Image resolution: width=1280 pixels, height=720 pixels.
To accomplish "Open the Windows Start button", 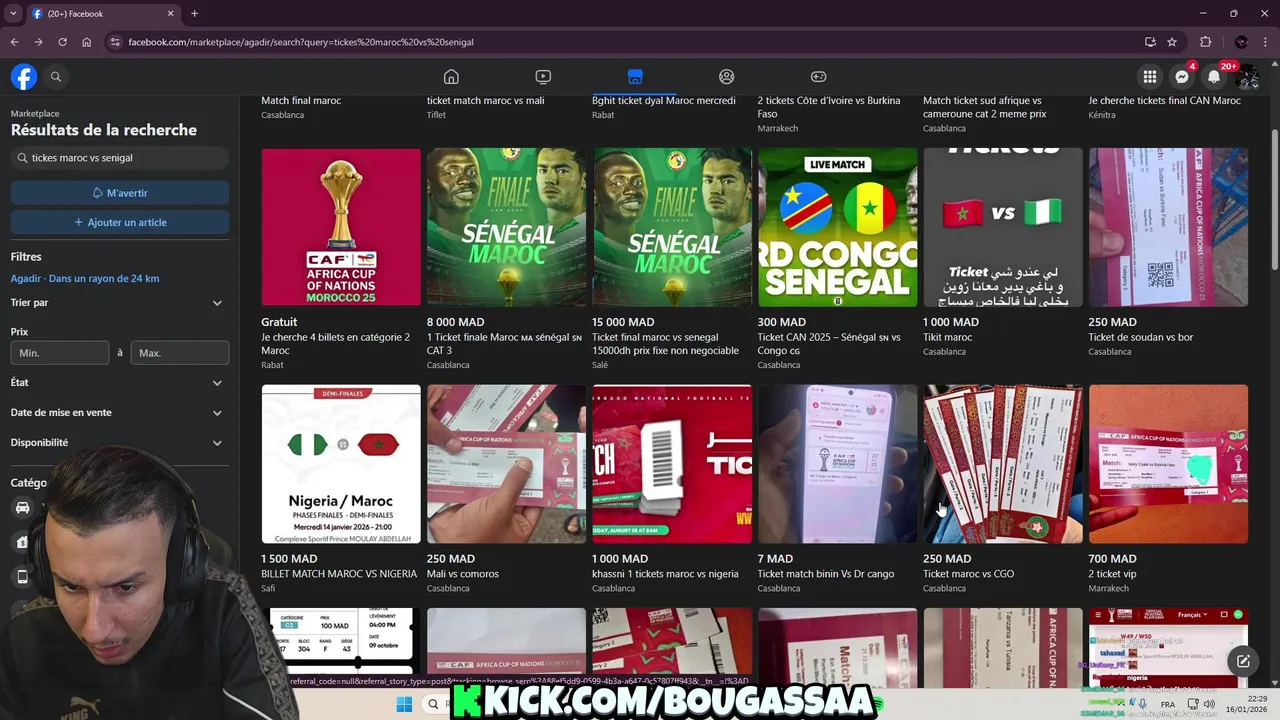I will (x=404, y=704).
